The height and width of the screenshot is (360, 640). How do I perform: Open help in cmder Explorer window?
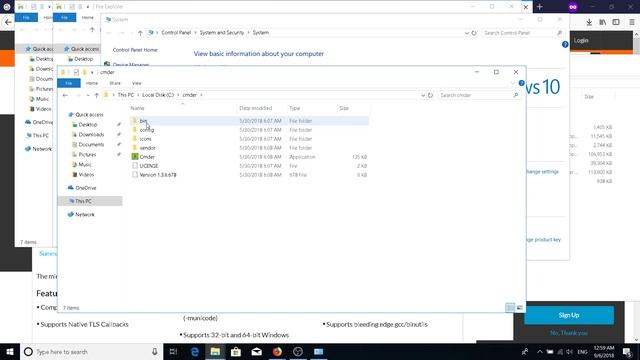521,83
